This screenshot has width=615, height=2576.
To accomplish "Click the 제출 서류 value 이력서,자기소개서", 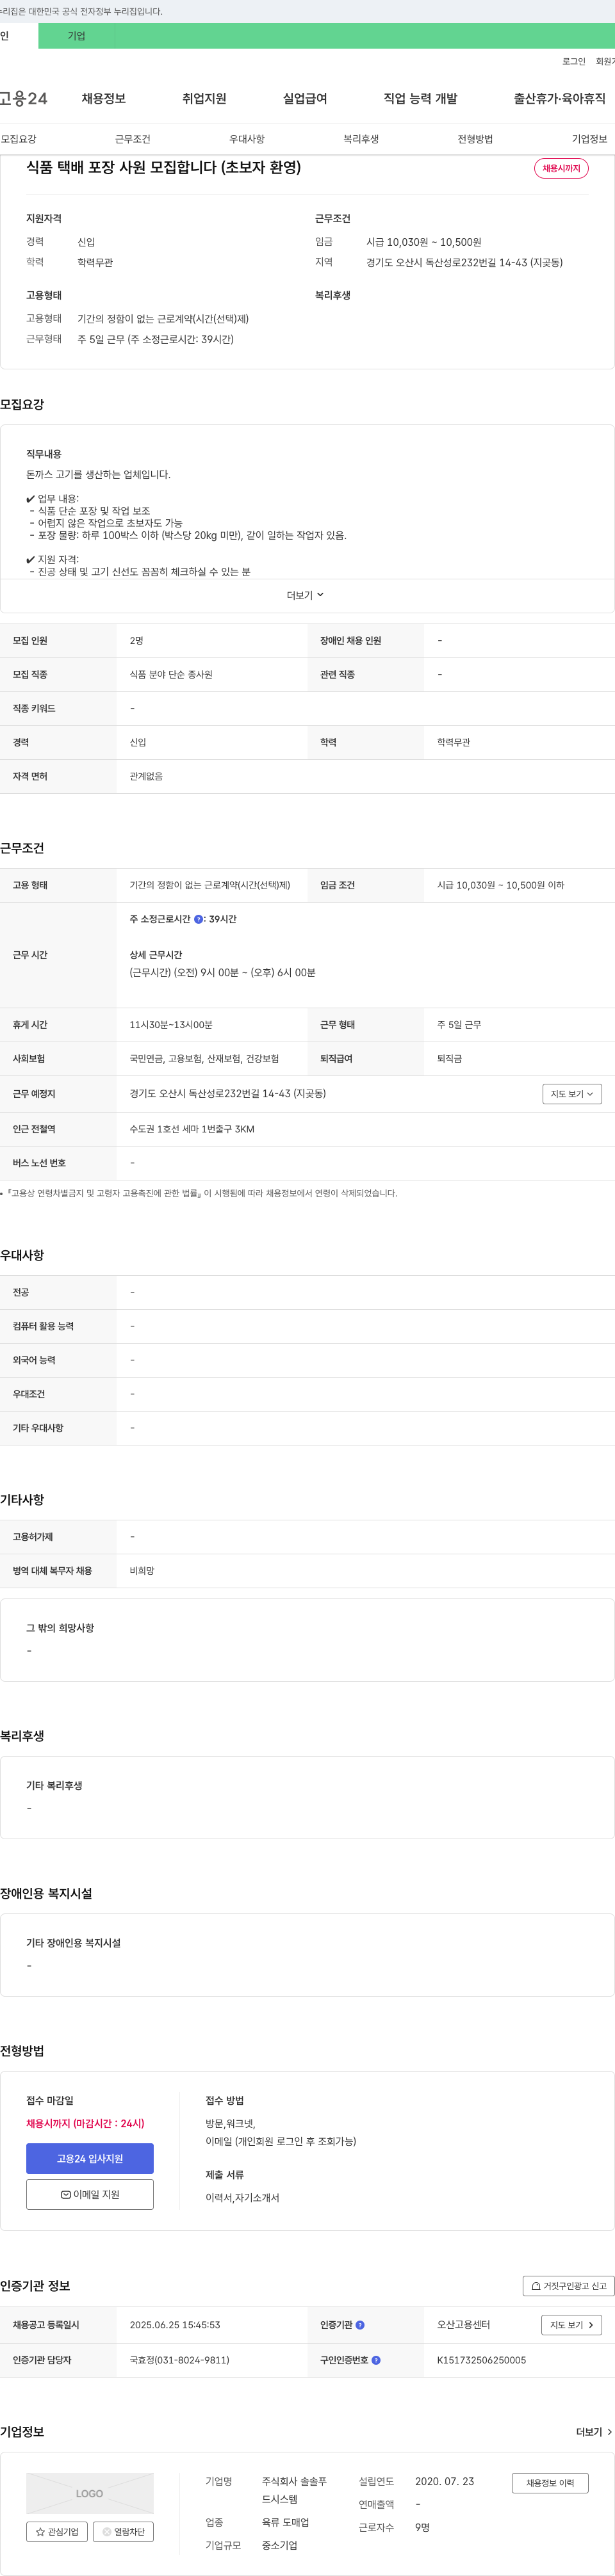I will [x=242, y=2198].
